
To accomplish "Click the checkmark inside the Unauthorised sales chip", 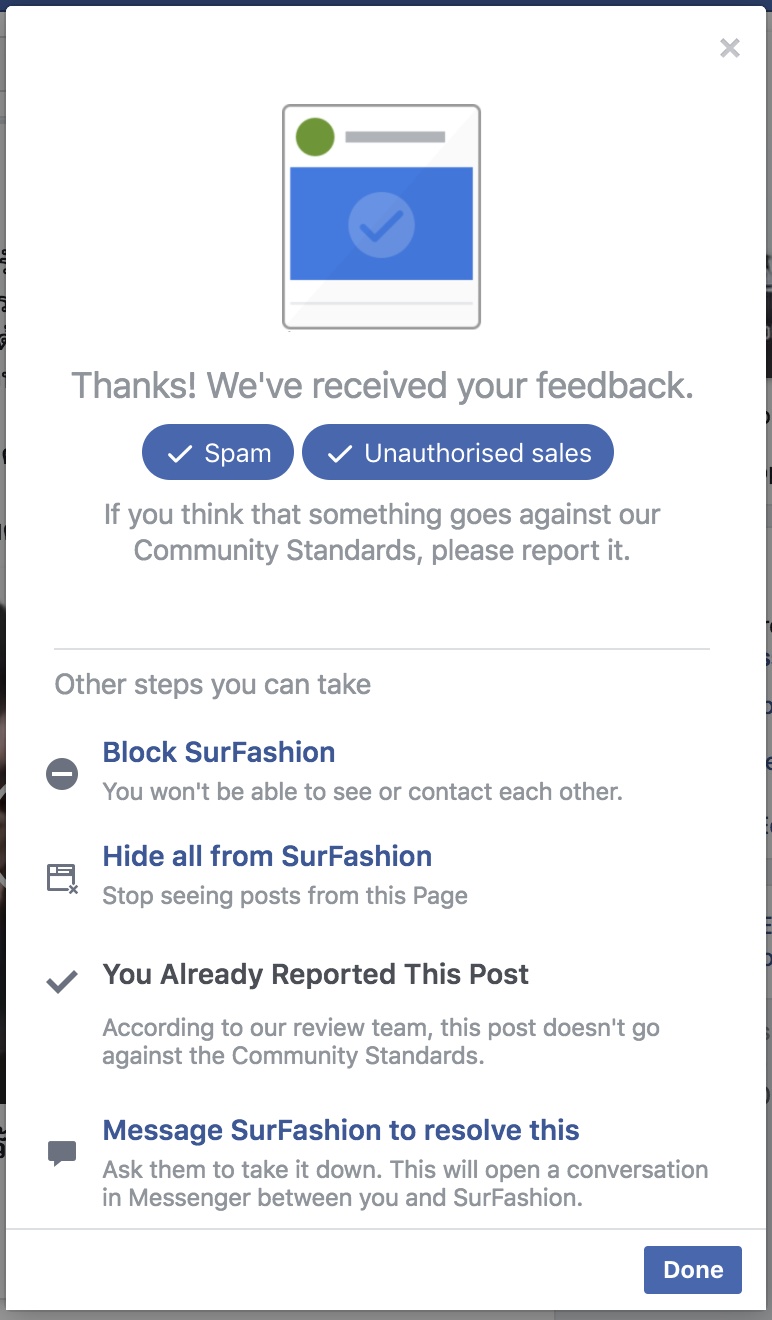I will point(340,454).
